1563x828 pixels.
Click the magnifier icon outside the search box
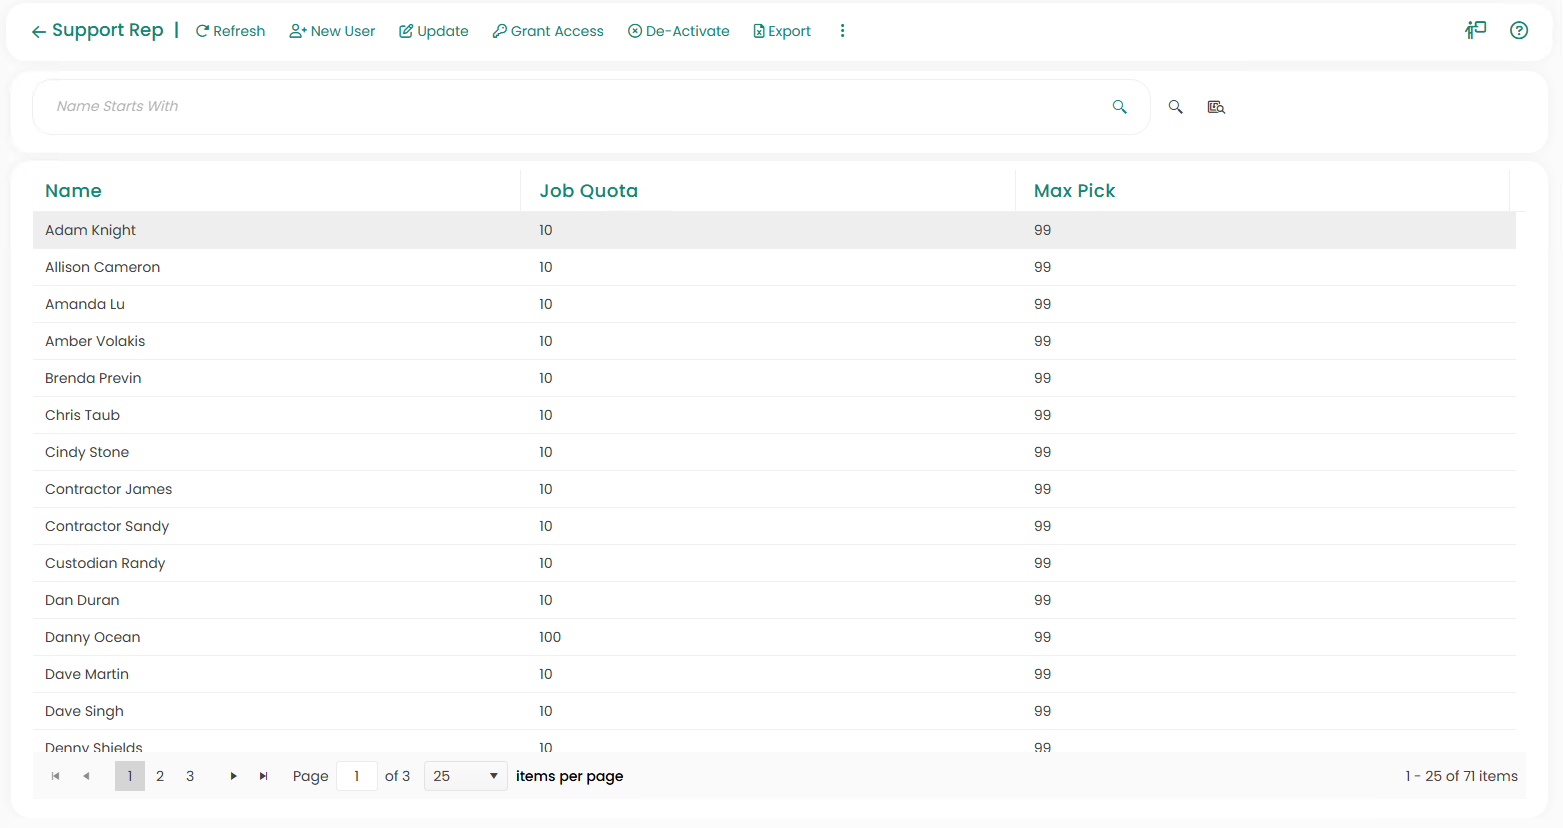point(1175,107)
